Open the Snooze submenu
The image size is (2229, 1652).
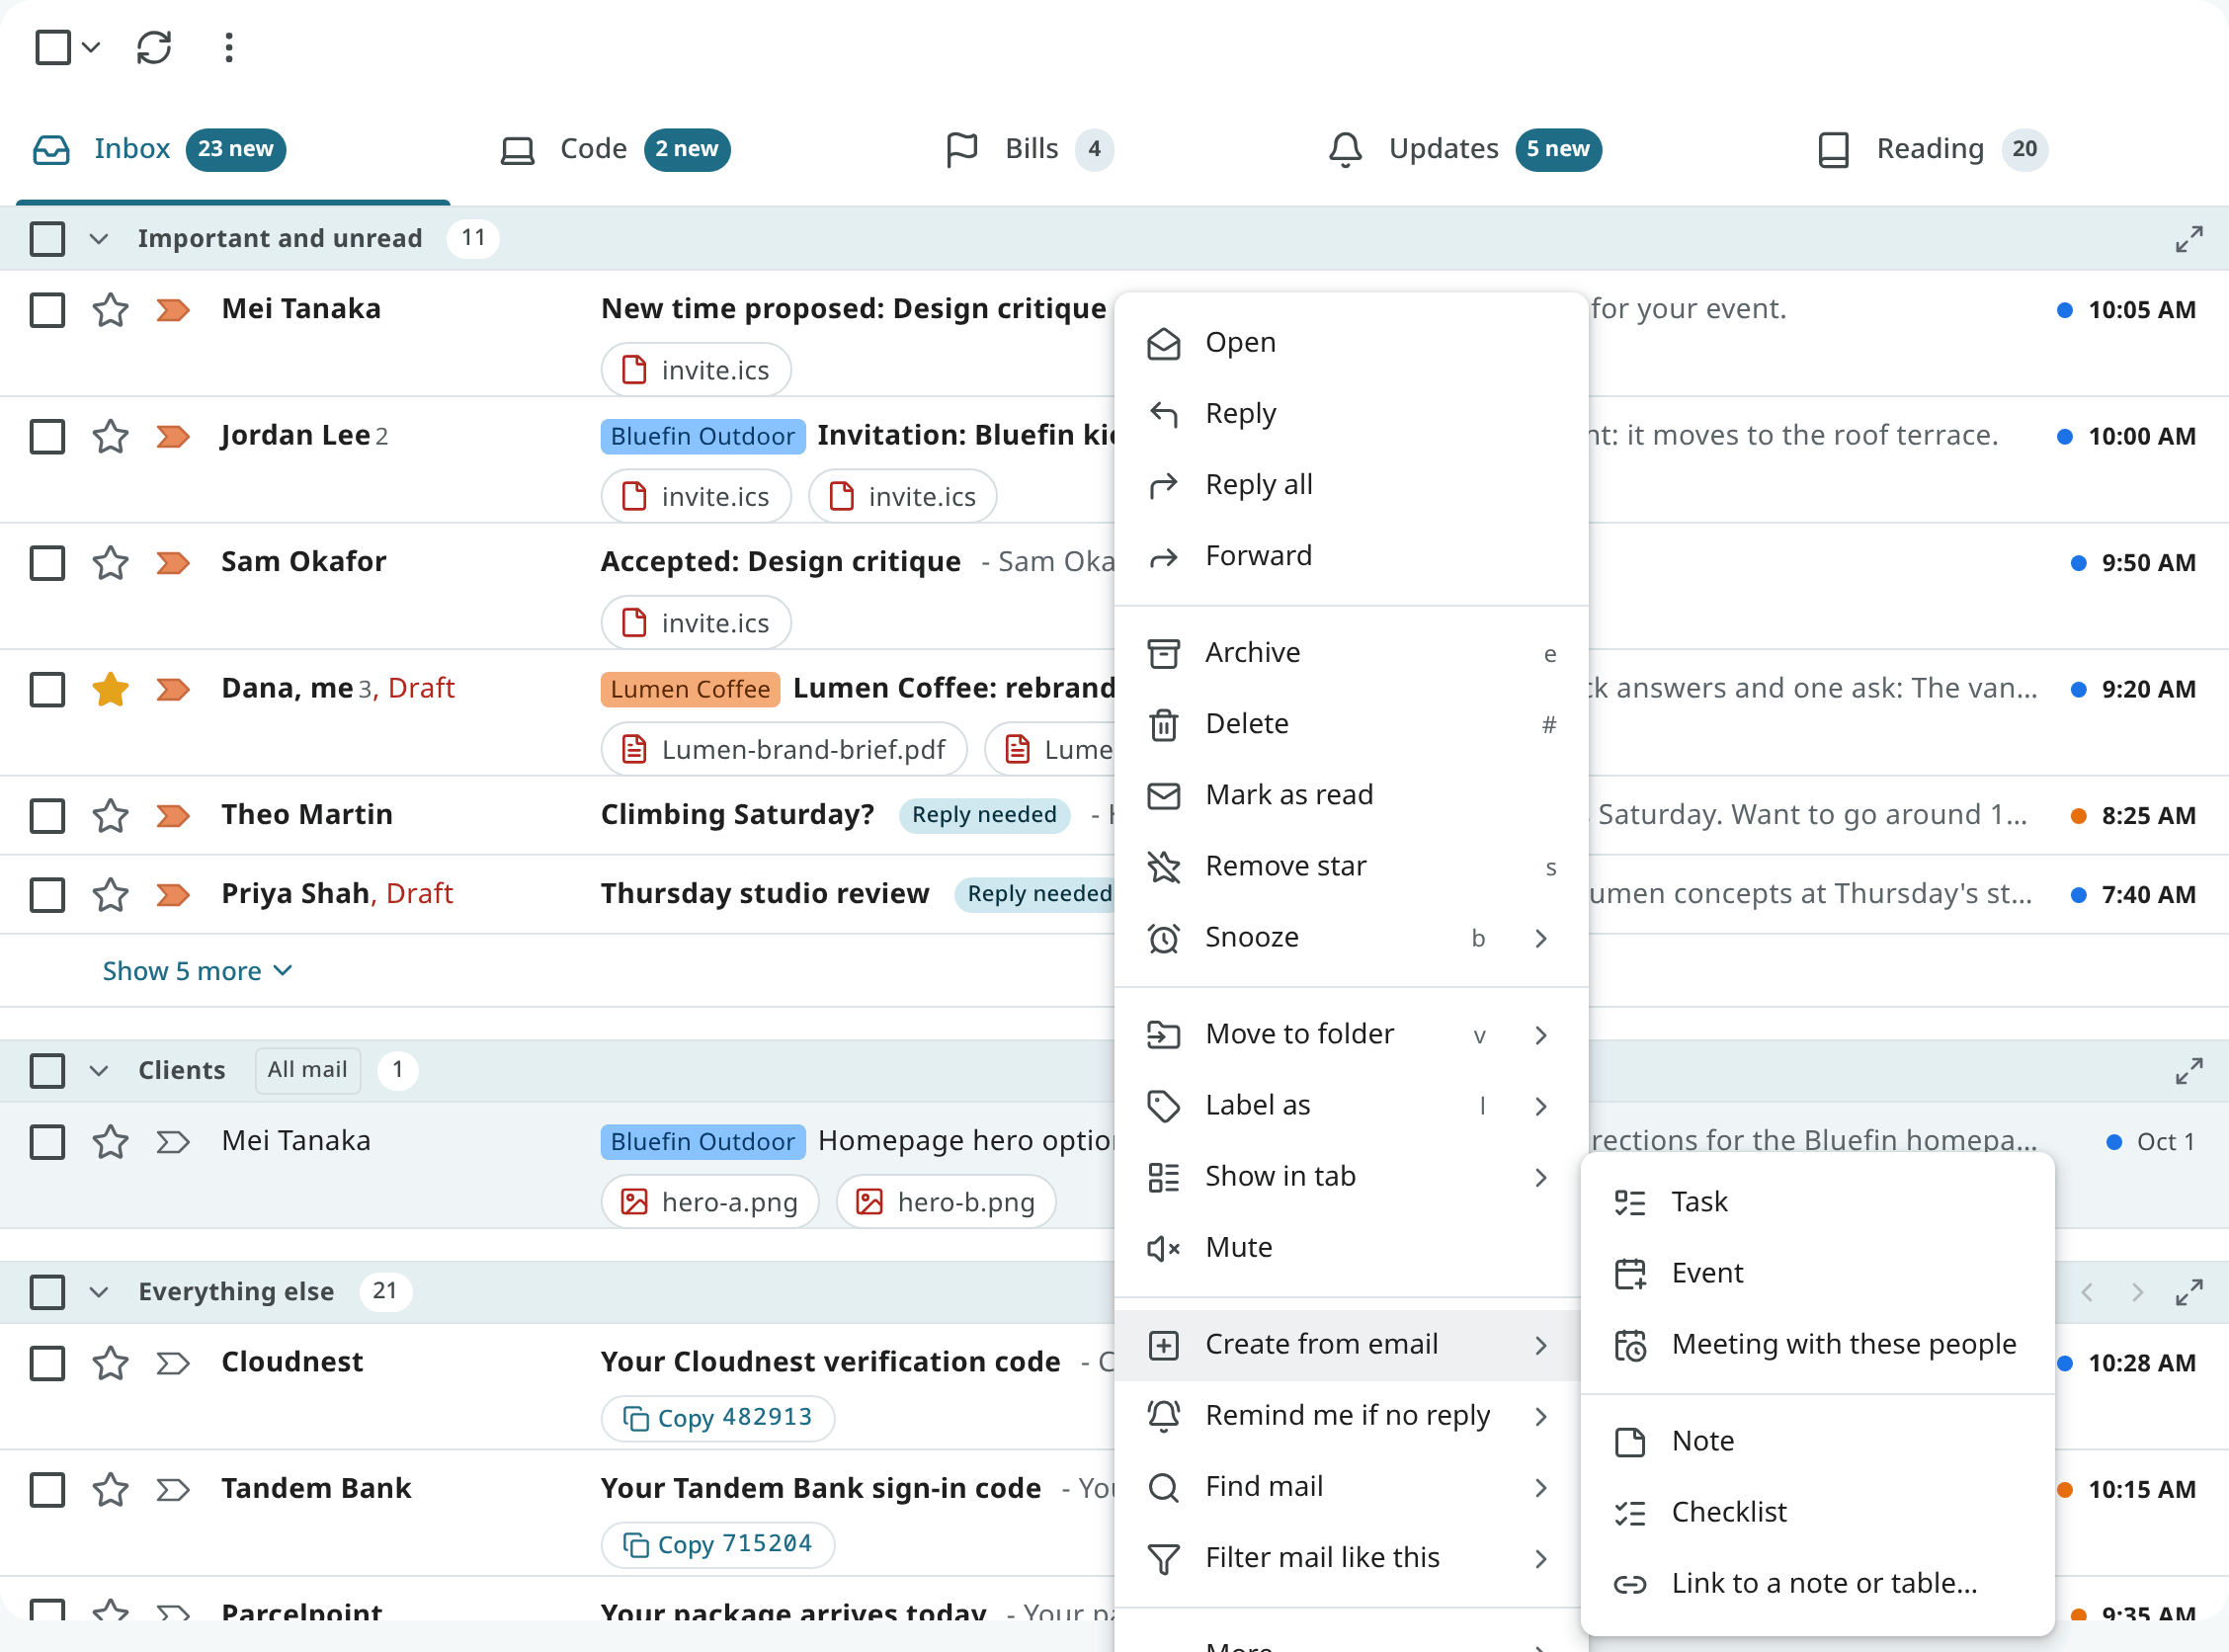[x=1351, y=938]
